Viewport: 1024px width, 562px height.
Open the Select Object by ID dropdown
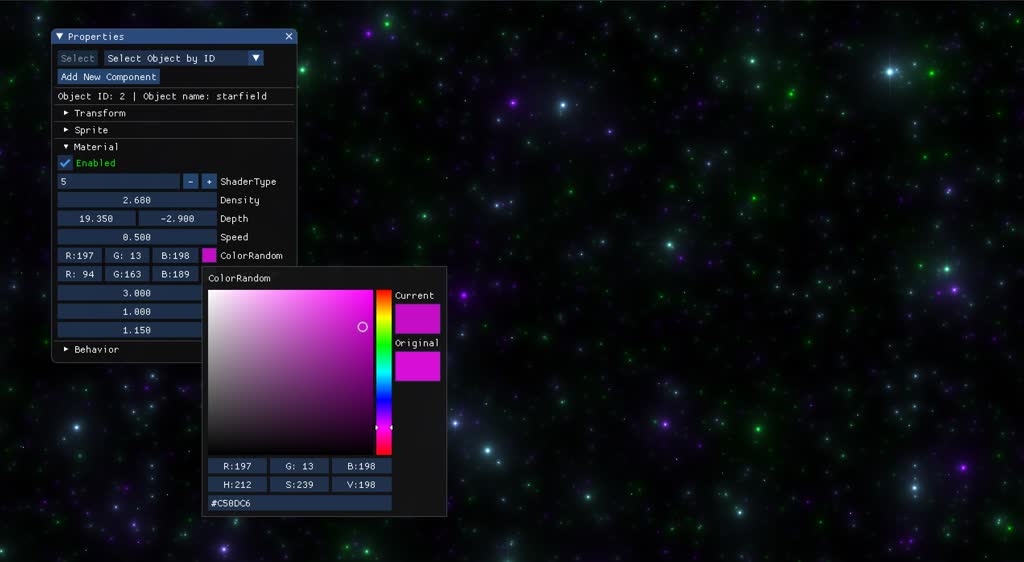tap(184, 58)
